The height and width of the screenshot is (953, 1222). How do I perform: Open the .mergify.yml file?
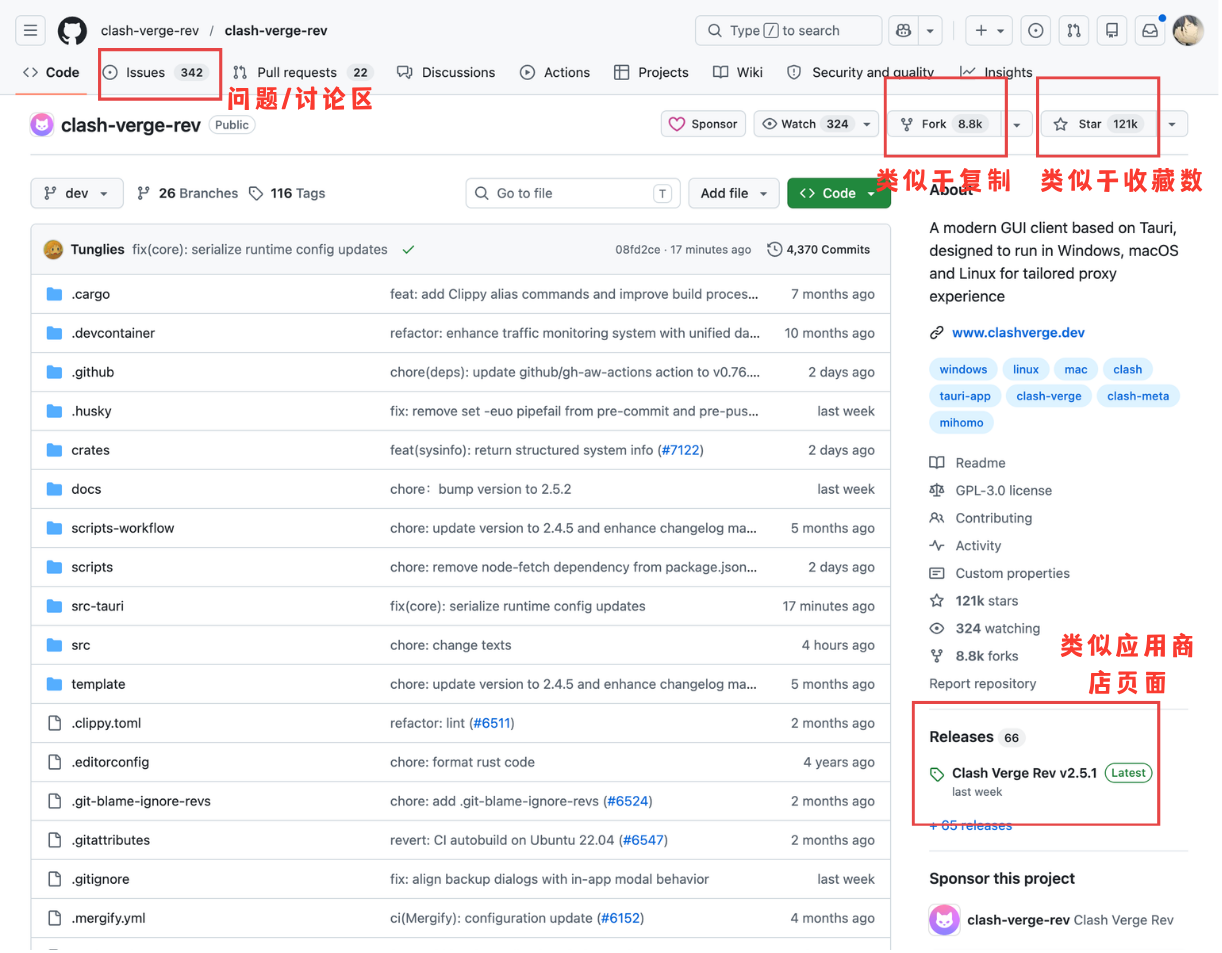(108, 918)
